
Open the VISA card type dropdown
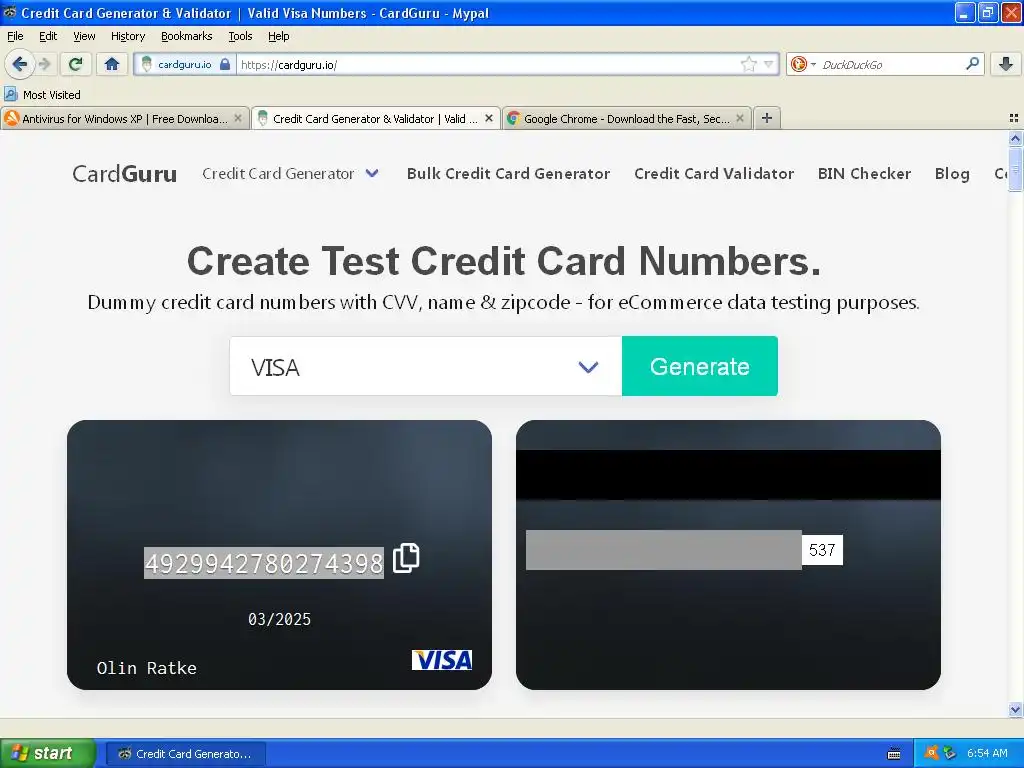(426, 366)
